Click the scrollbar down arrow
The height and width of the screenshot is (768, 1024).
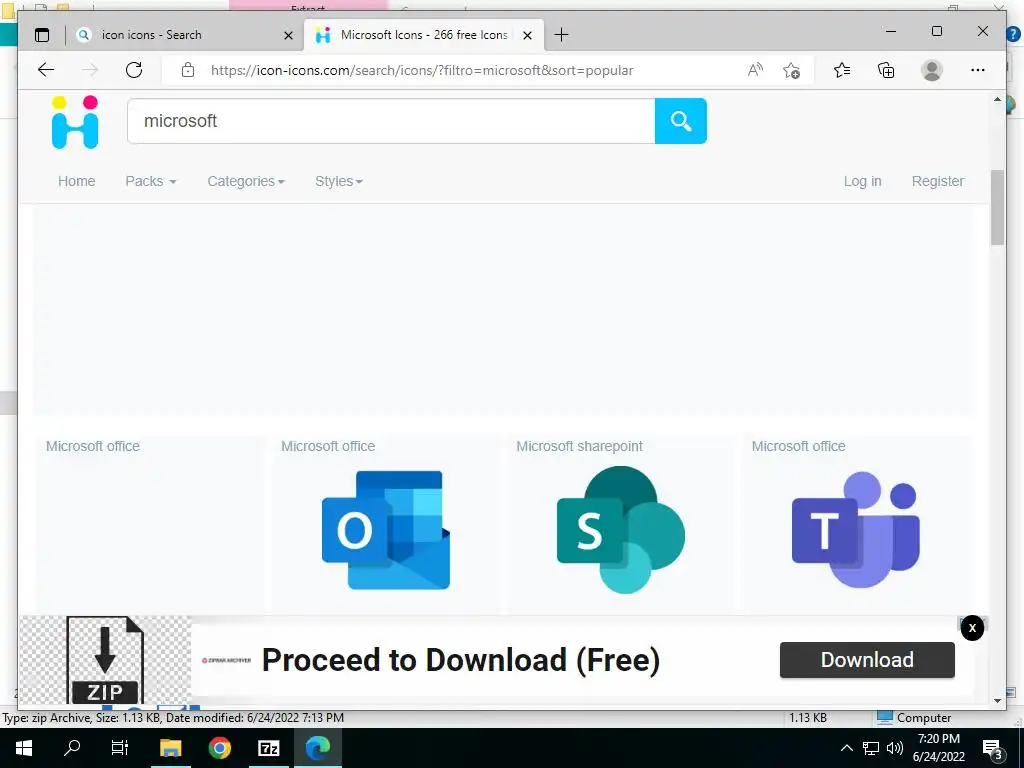[997, 700]
